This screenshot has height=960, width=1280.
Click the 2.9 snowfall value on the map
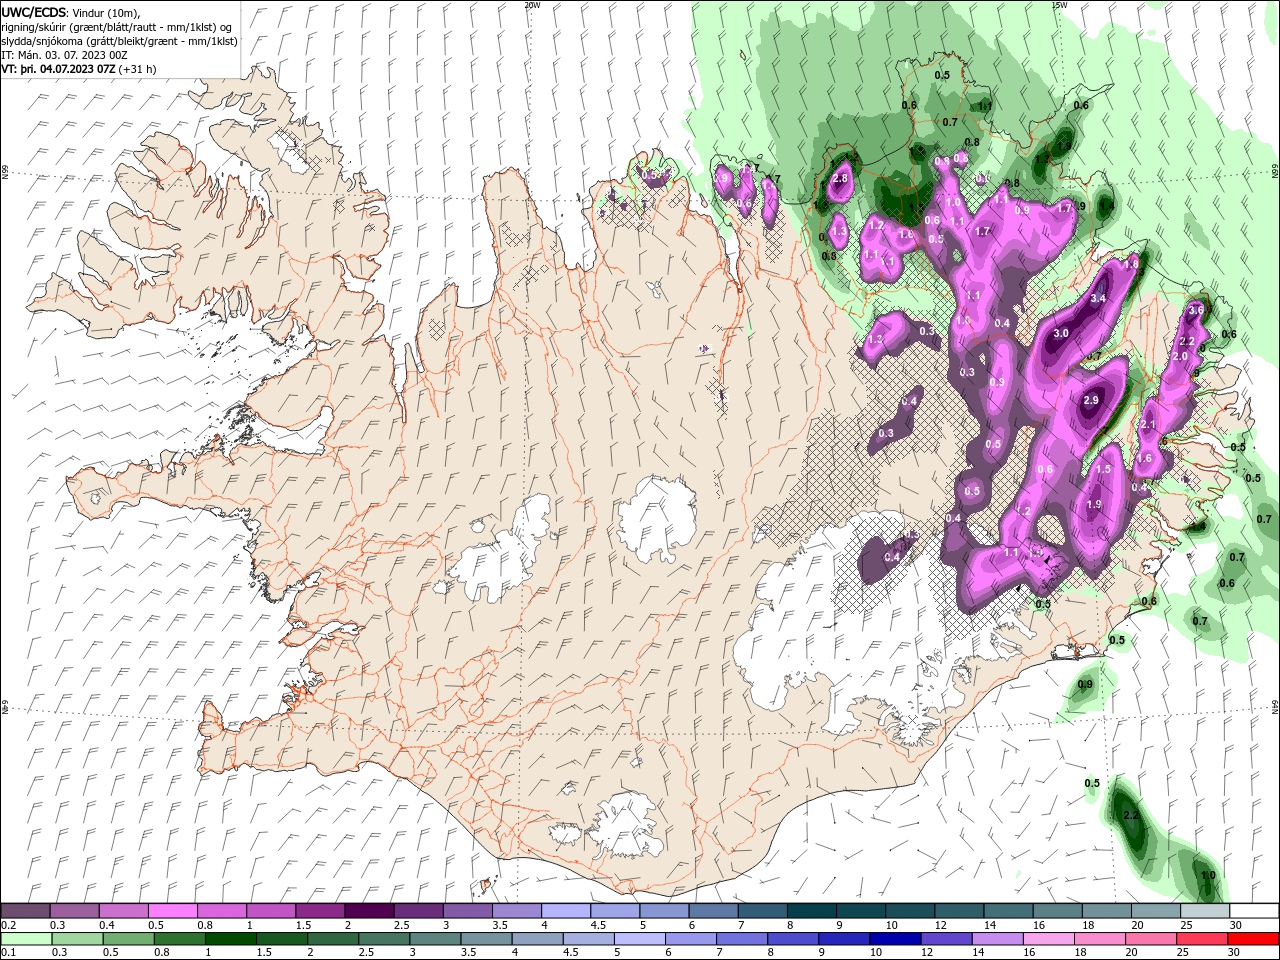click(1091, 400)
